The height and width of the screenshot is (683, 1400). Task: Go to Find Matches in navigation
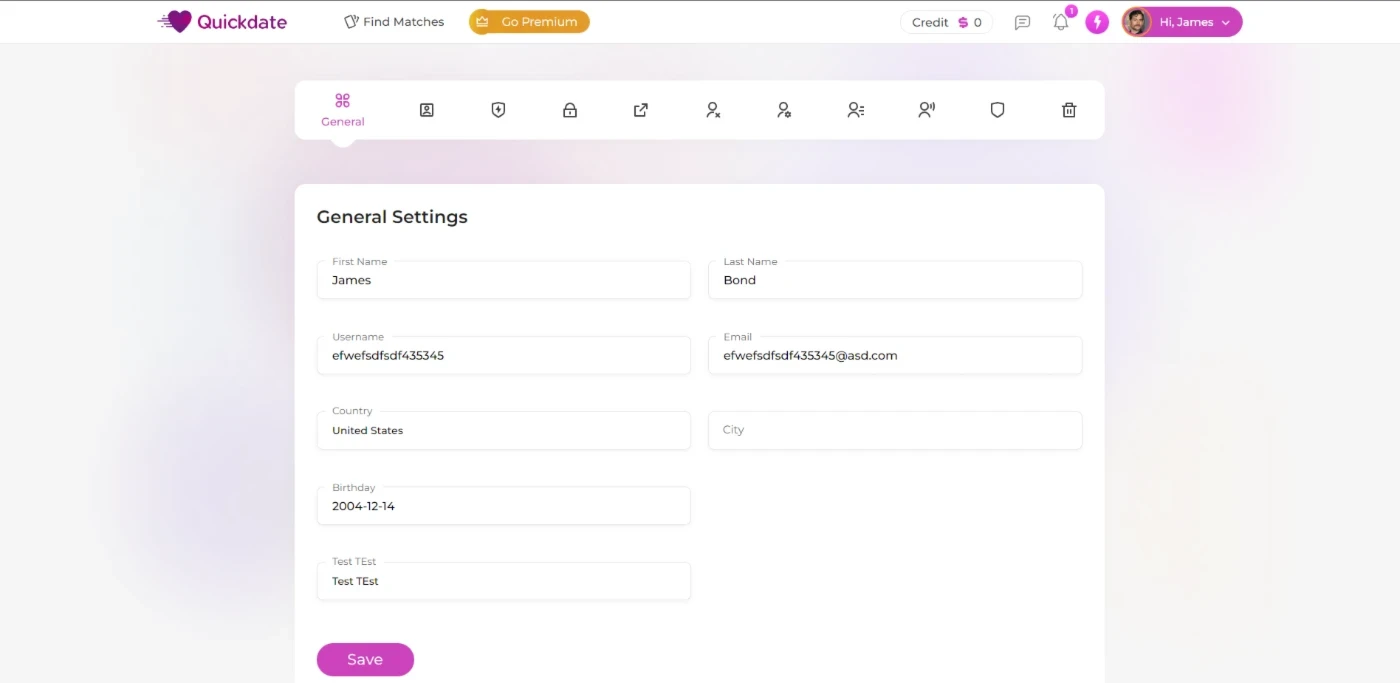[x=394, y=22]
